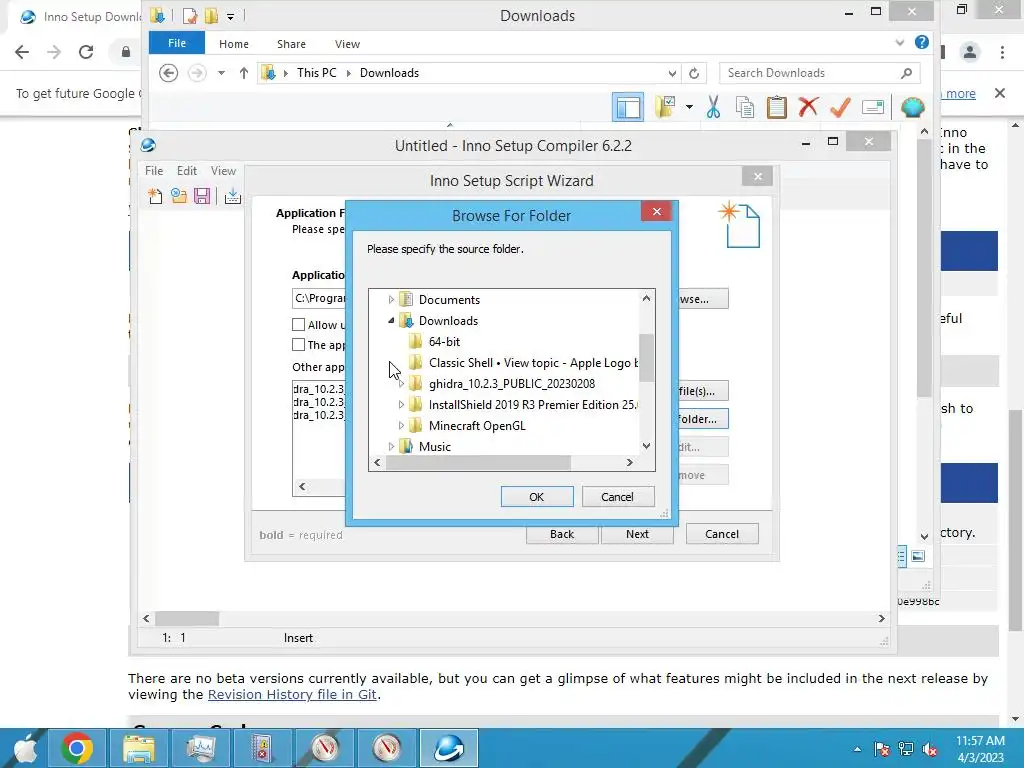The width and height of the screenshot is (1024, 768).
Task: Open the Explorer View tab
Action: tap(347, 44)
